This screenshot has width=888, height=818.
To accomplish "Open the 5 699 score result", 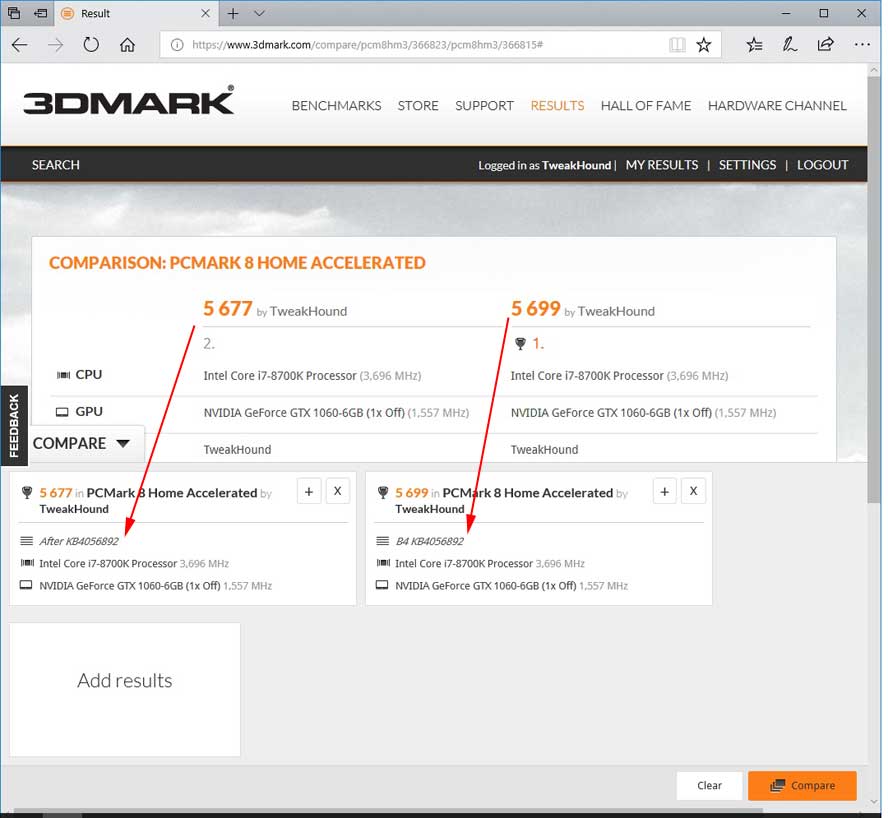I will click(535, 309).
